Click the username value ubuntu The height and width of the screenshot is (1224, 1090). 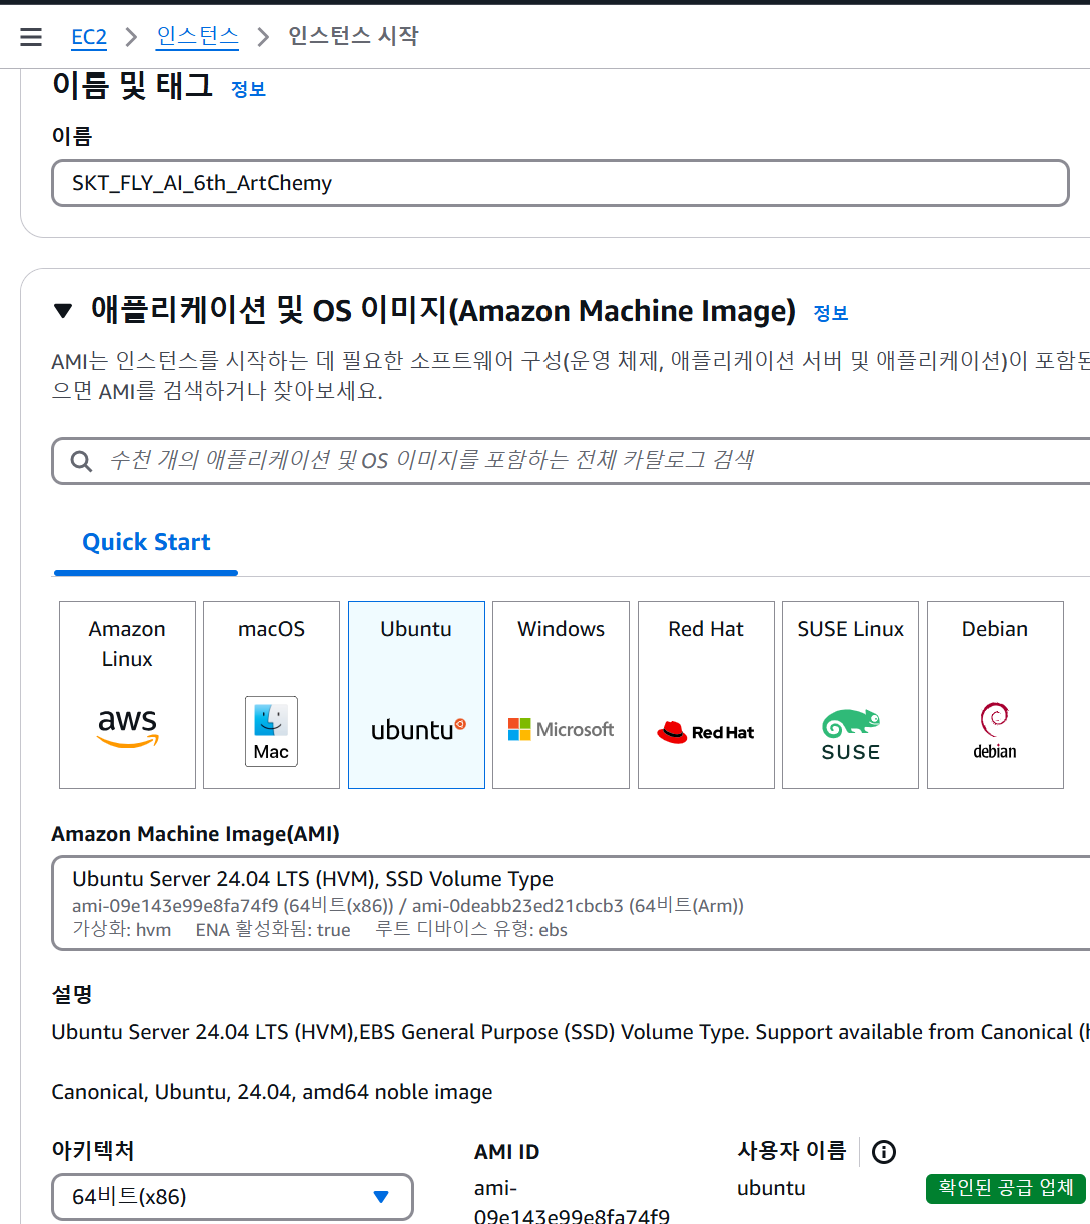point(771,1188)
